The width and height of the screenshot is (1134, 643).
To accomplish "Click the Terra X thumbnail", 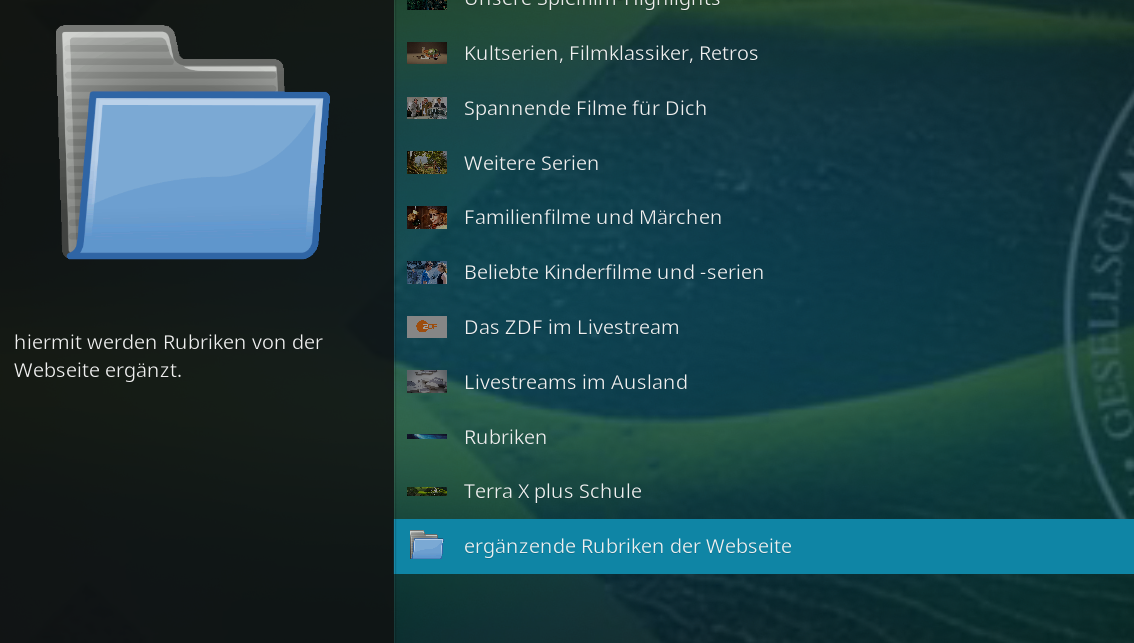I will (427, 491).
